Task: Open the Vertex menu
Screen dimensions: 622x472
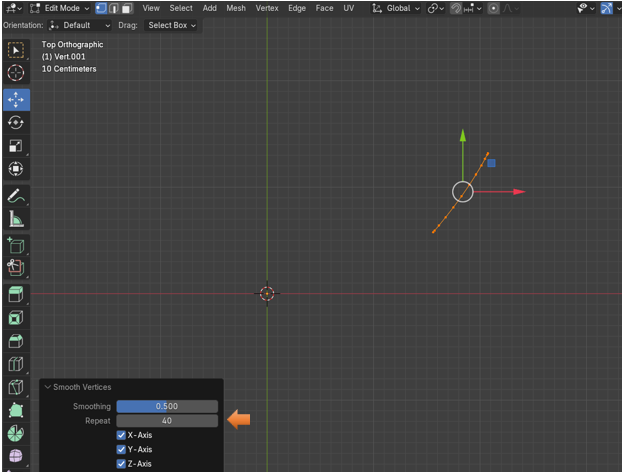Action: coord(267,8)
